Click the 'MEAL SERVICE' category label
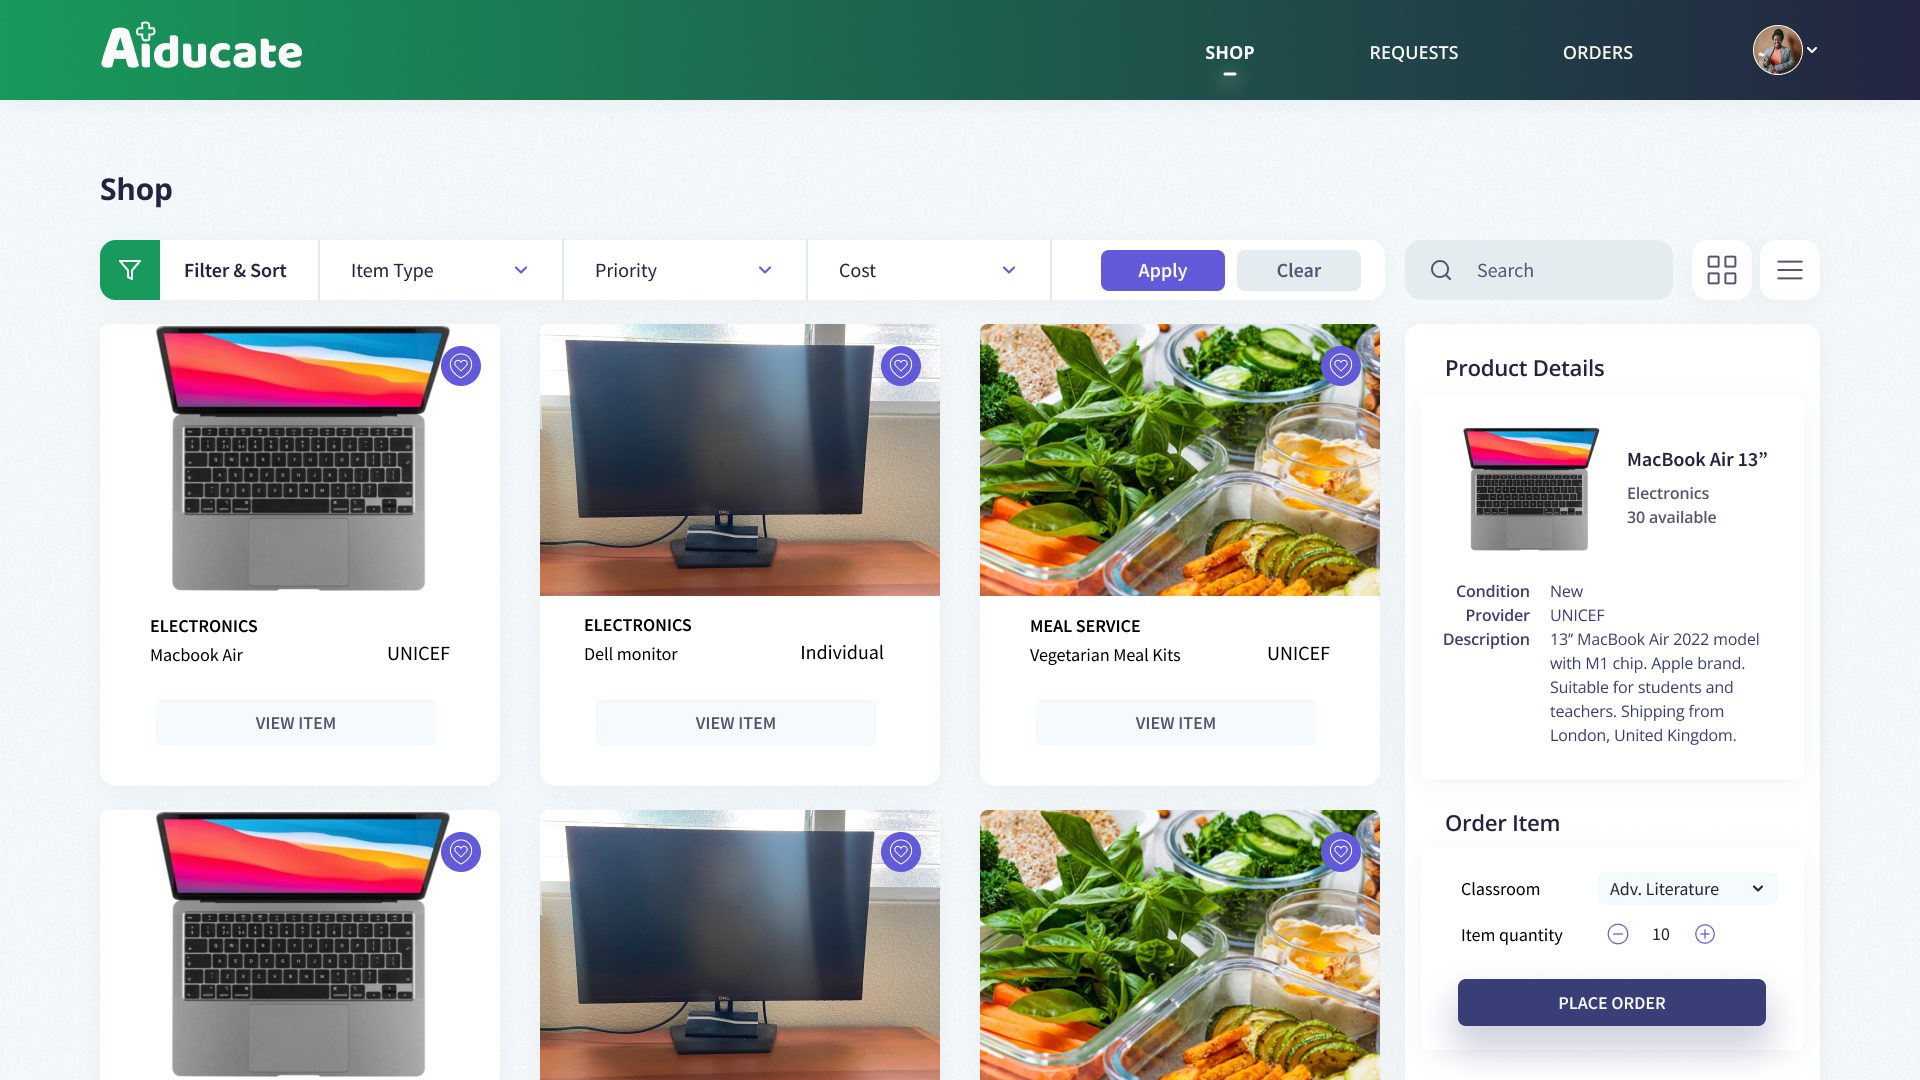This screenshot has height=1080, width=1920. point(1085,626)
